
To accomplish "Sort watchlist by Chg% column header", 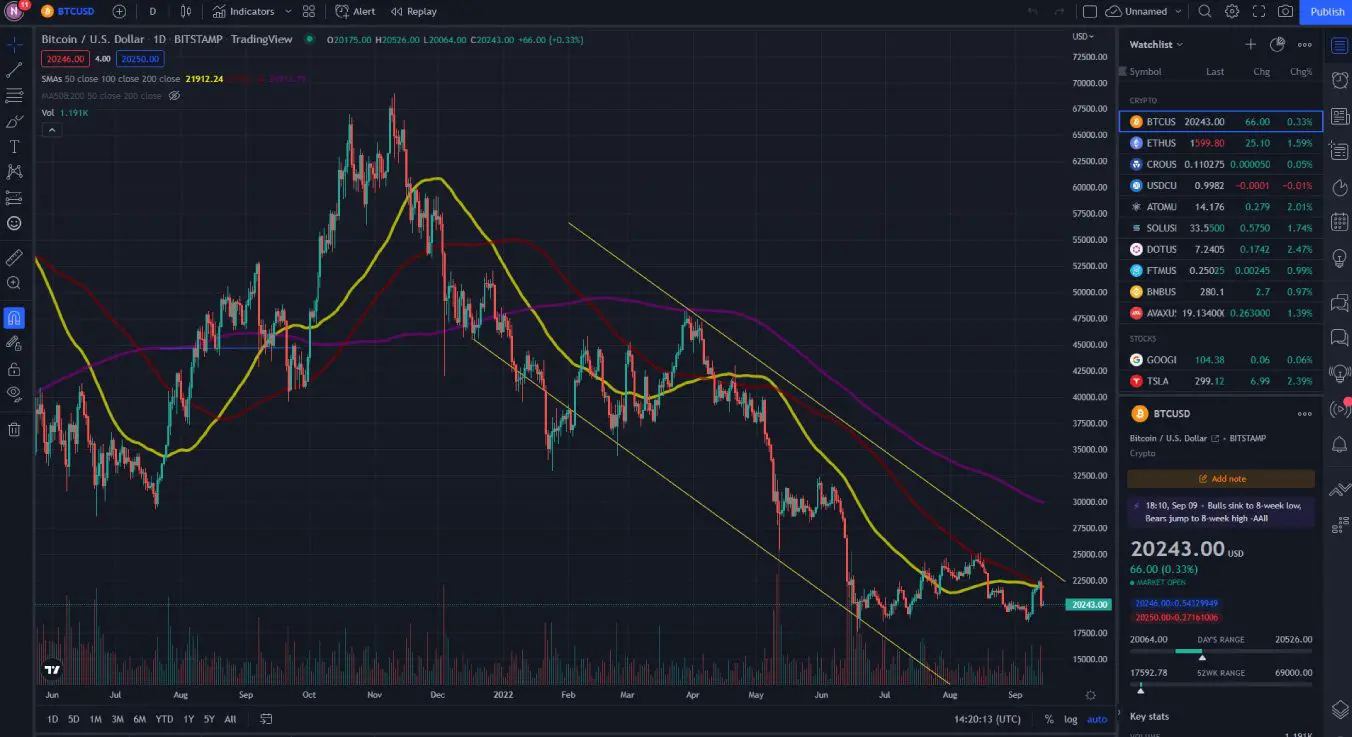I will coord(1301,72).
